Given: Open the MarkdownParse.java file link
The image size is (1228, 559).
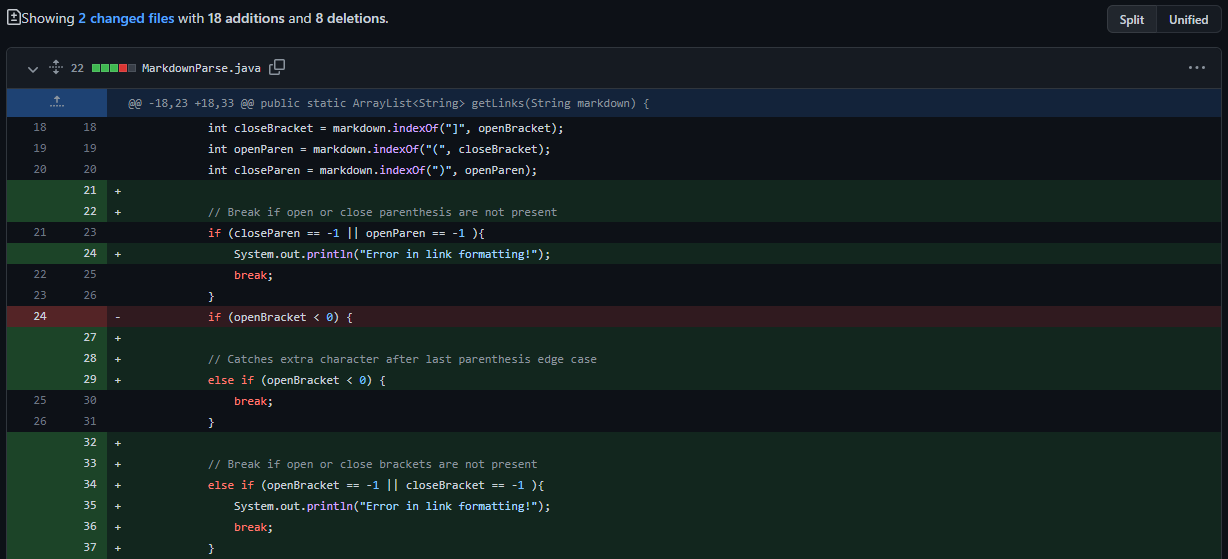Looking at the screenshot, I should click(x=201, y=68).
